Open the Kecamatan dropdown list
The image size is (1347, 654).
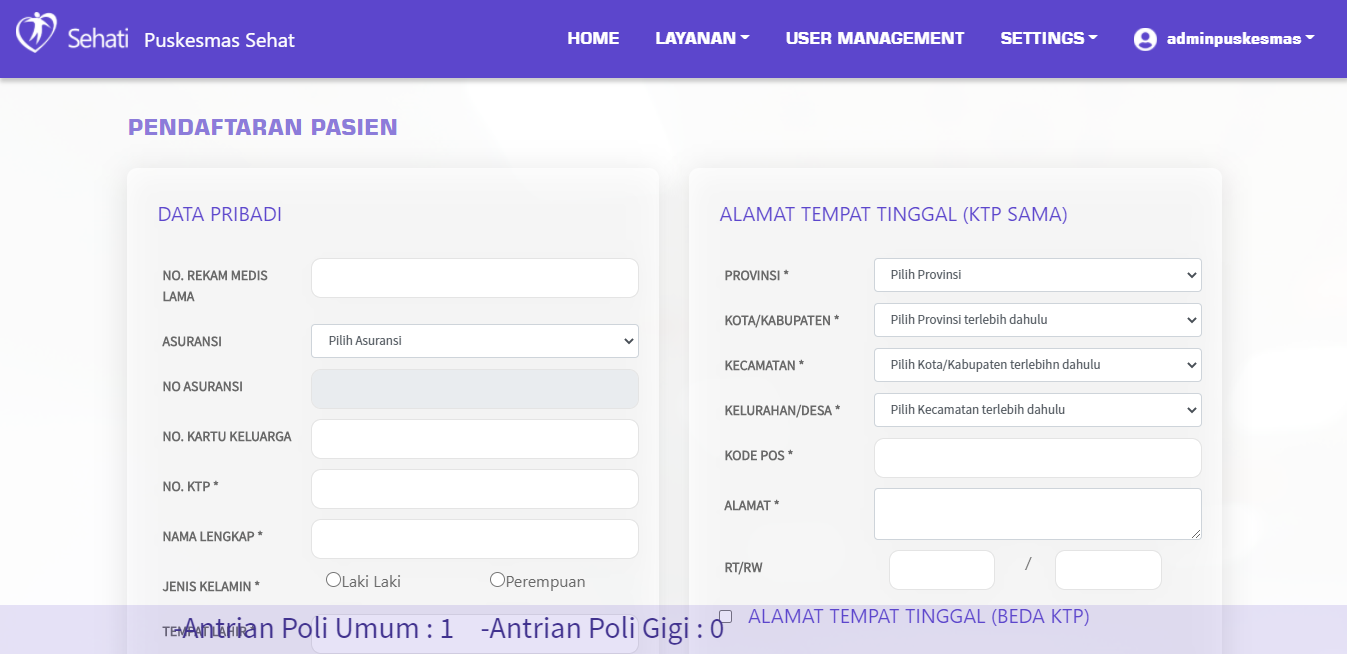[x=1037, y=365]
